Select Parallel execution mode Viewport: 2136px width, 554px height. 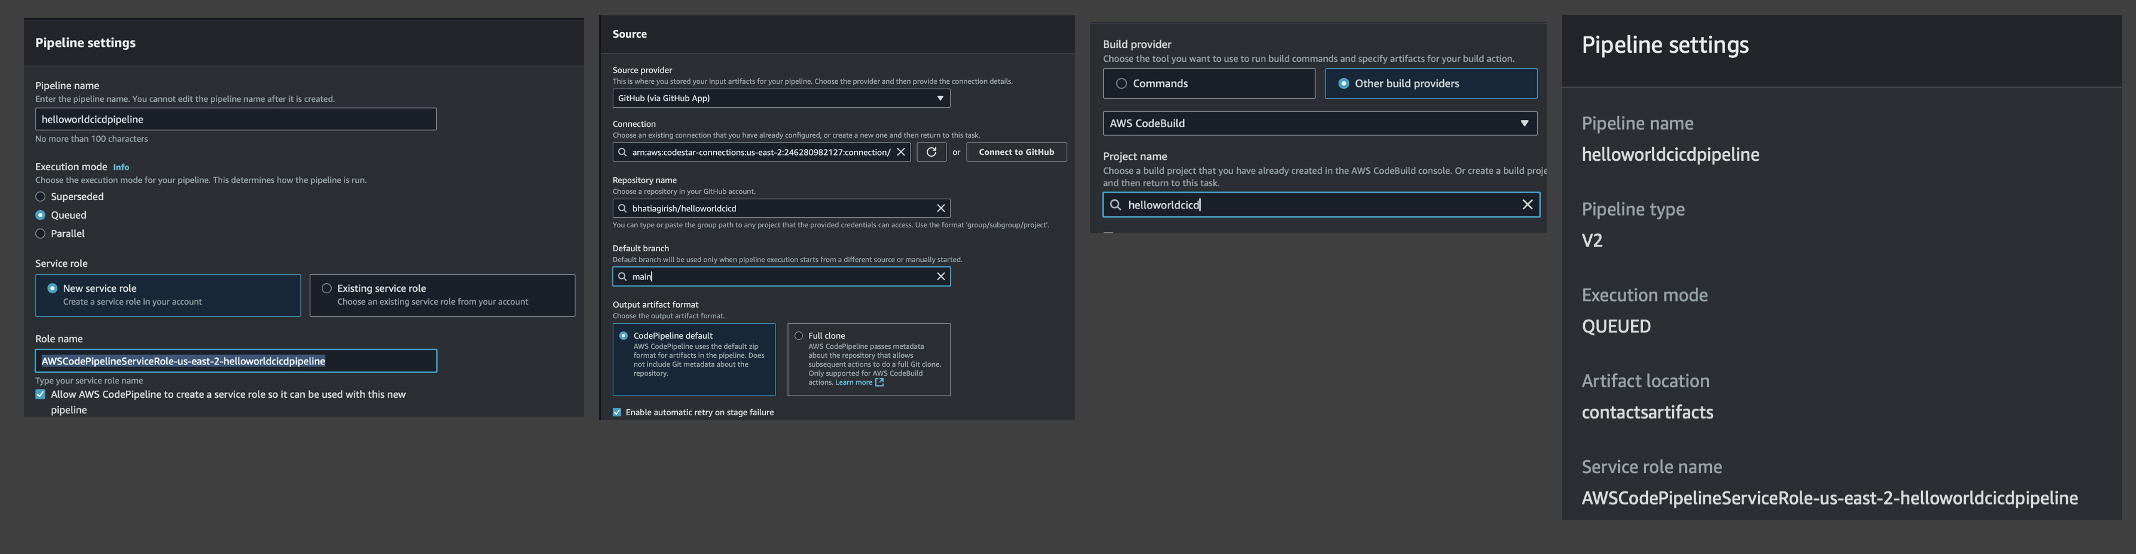[x=41, y=233]
